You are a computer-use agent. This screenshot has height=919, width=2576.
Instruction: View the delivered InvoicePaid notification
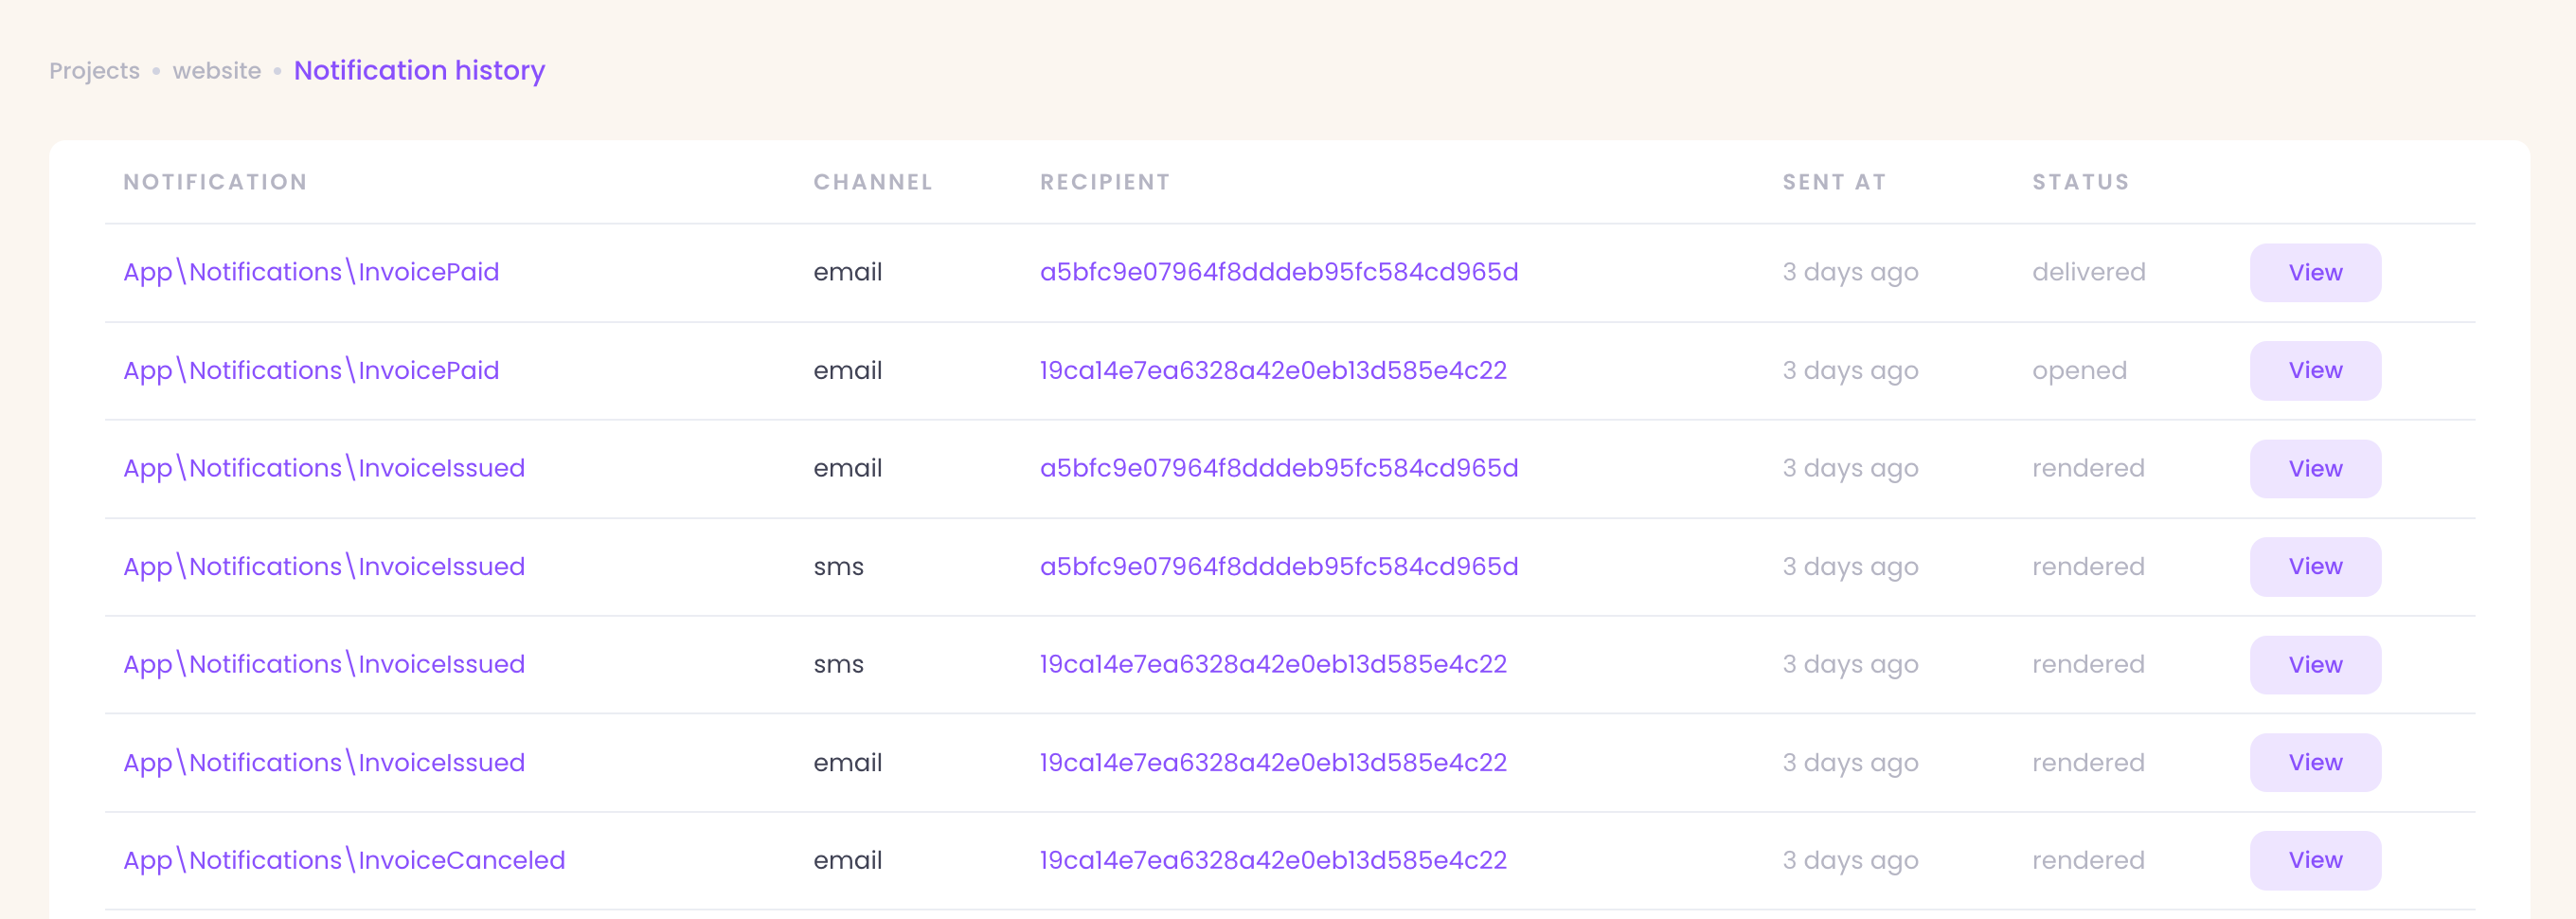(x=2314, y=272)
